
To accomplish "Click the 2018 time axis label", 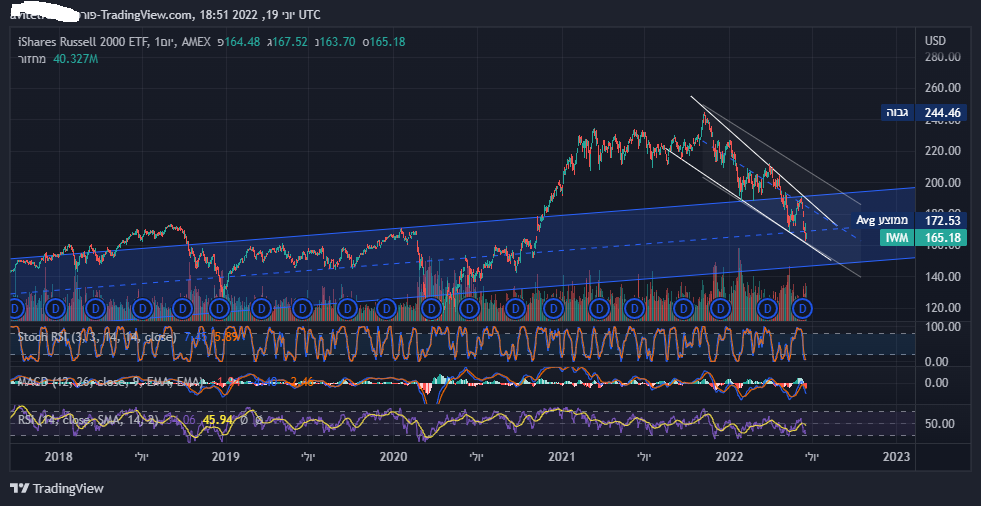I will (59, 457).
